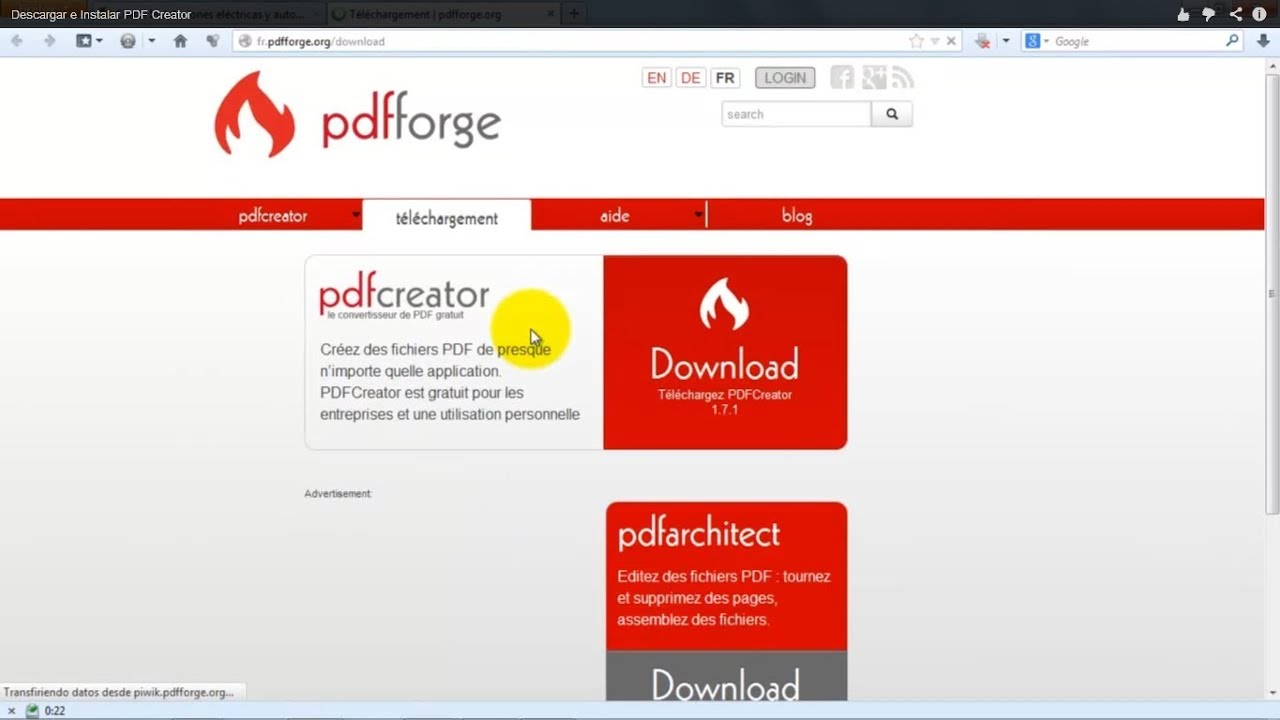The width and height of the screenshot is (1280, 720).
Task: Open the aide navigation menu
Action: [x=615, y=216]
